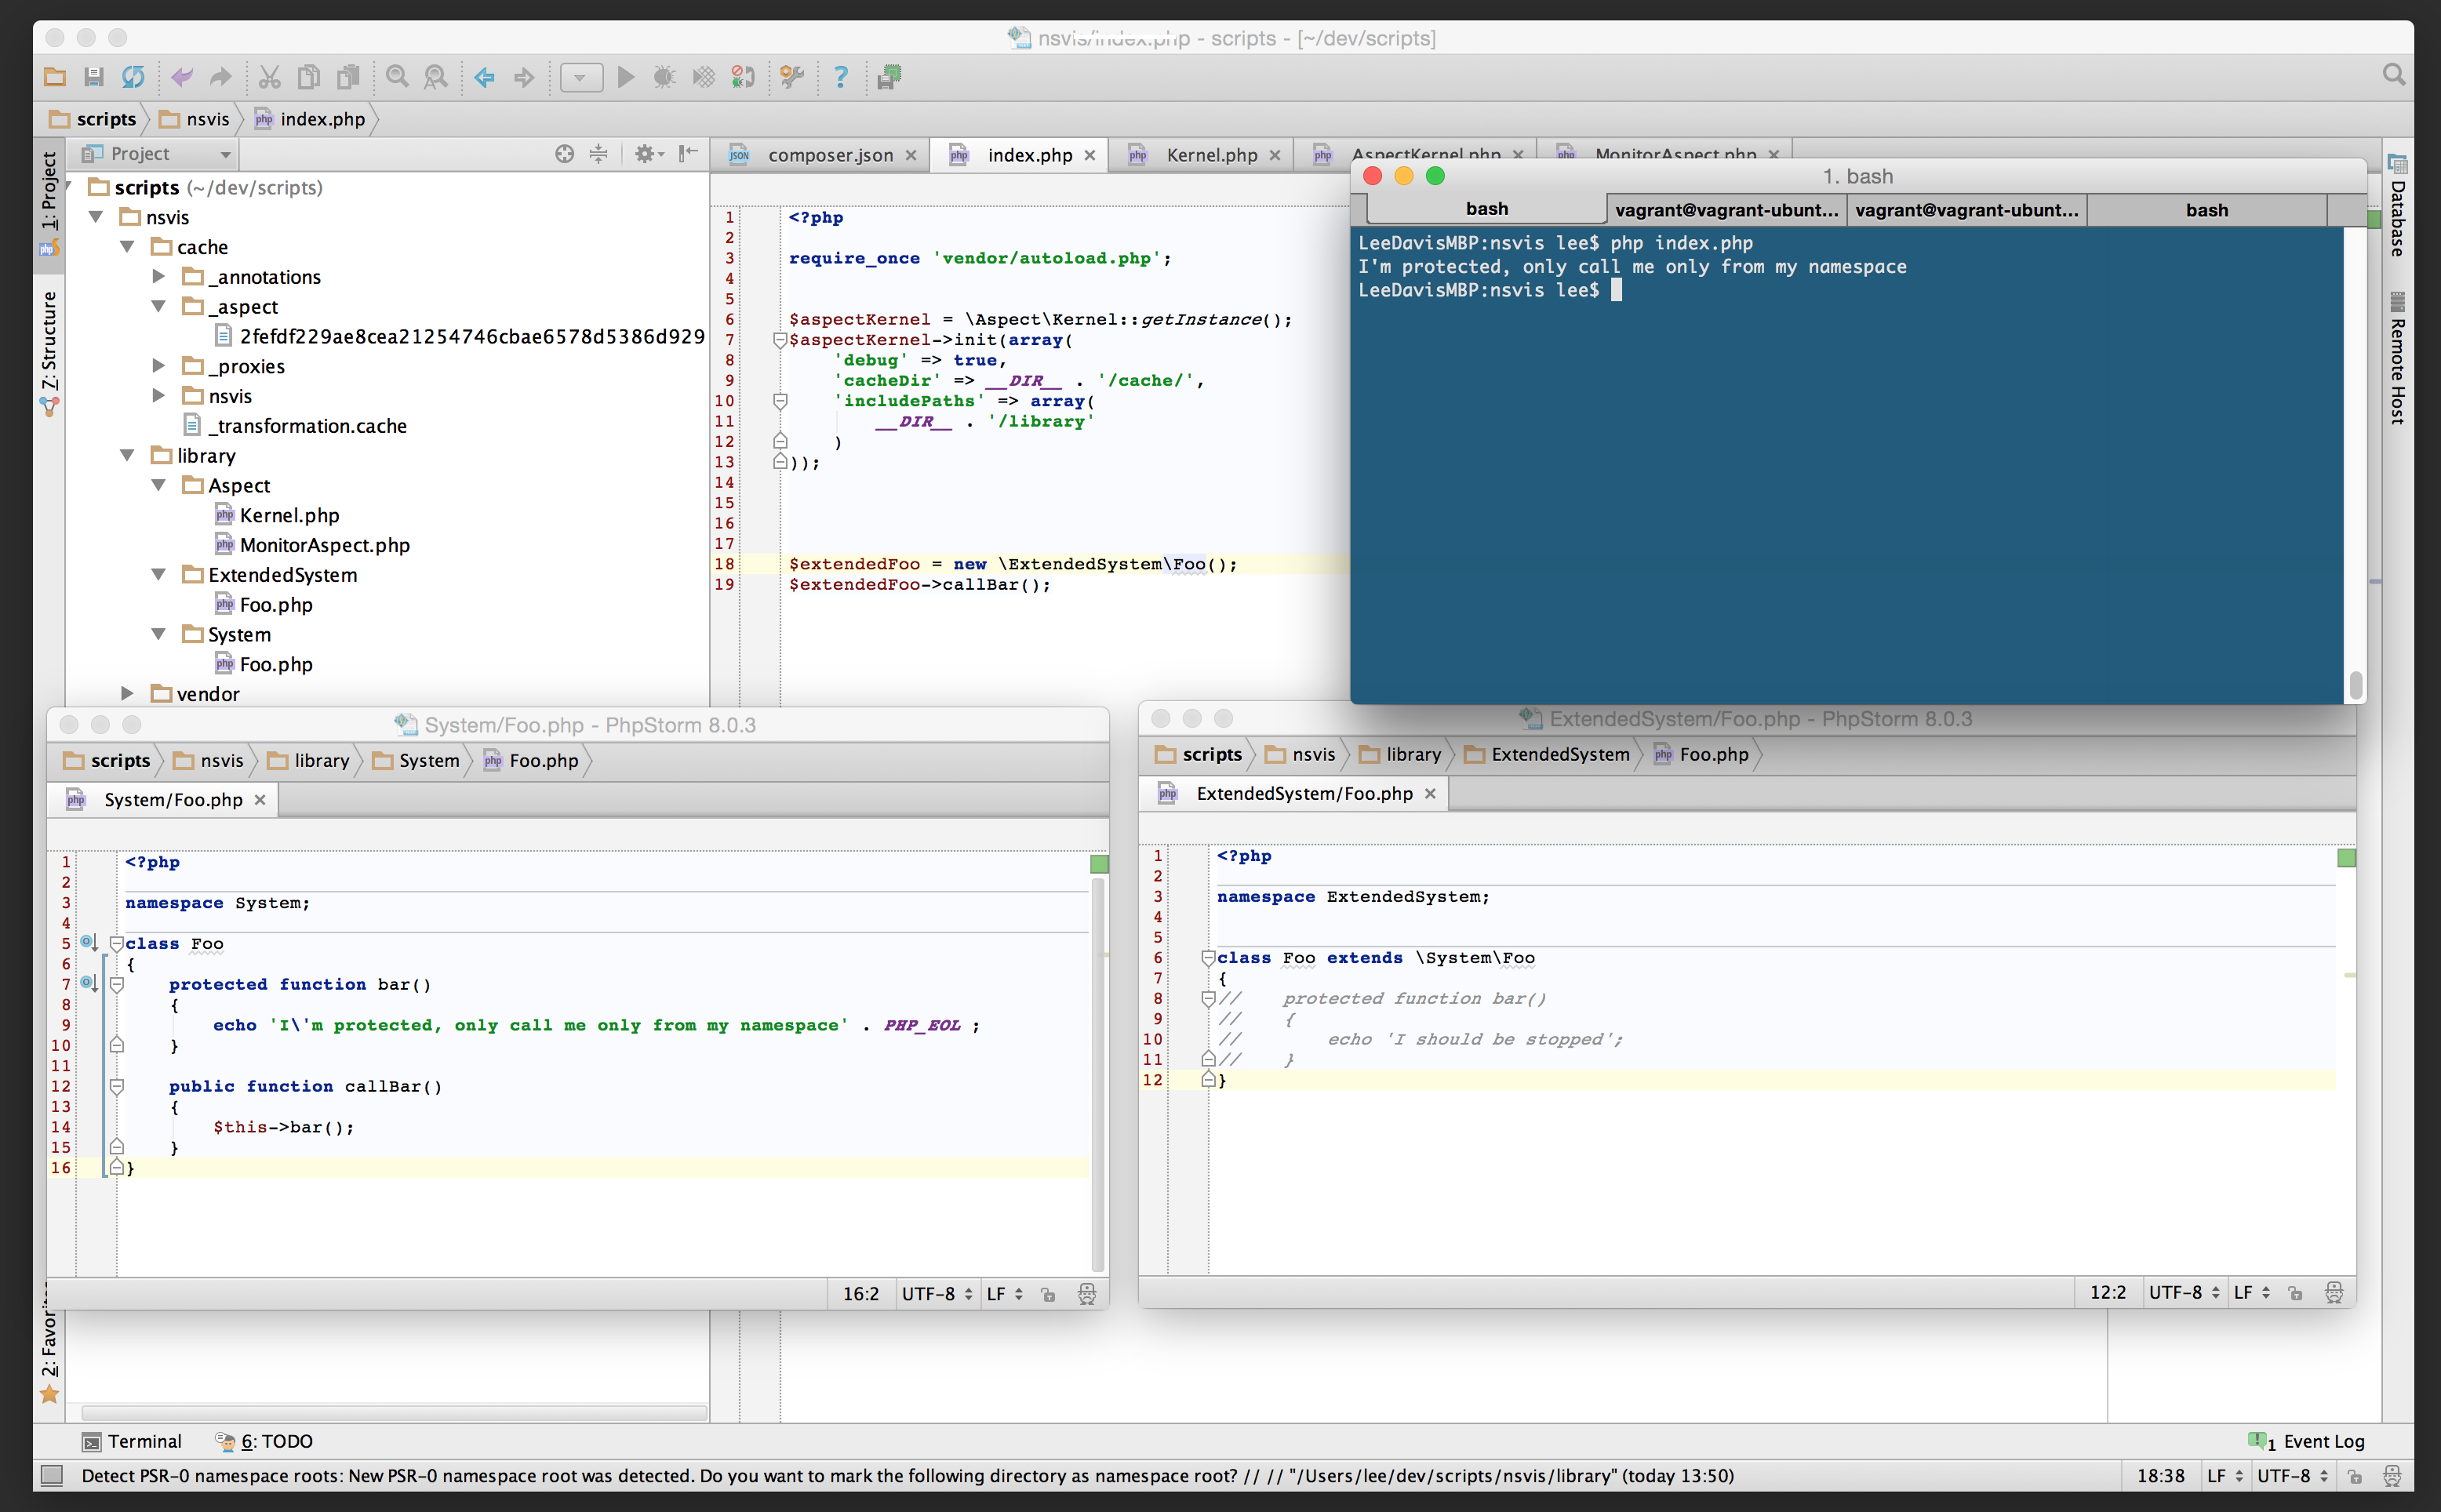Image resolution: width=2441 pixels, height=1512 pixels.
Task: Open Project panel gear settings menu
Action: tap(648, 153)
